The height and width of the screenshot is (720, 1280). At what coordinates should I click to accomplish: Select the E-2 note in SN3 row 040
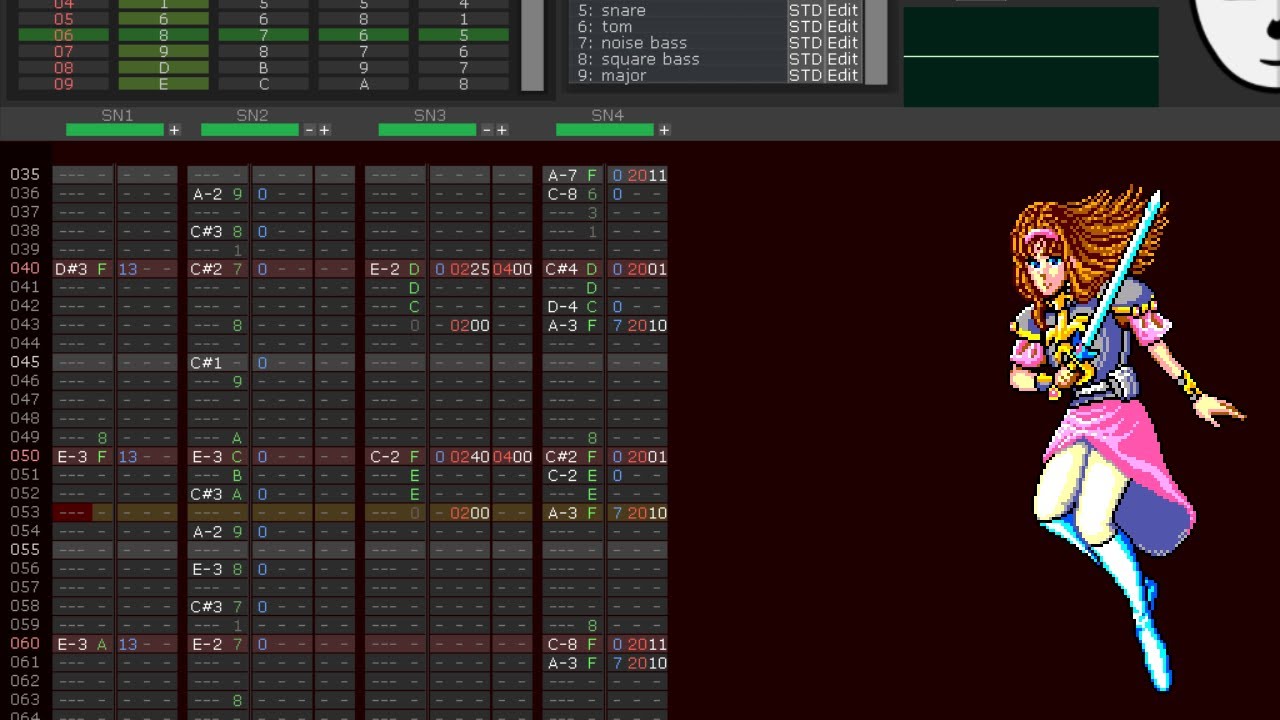point(385,269)
